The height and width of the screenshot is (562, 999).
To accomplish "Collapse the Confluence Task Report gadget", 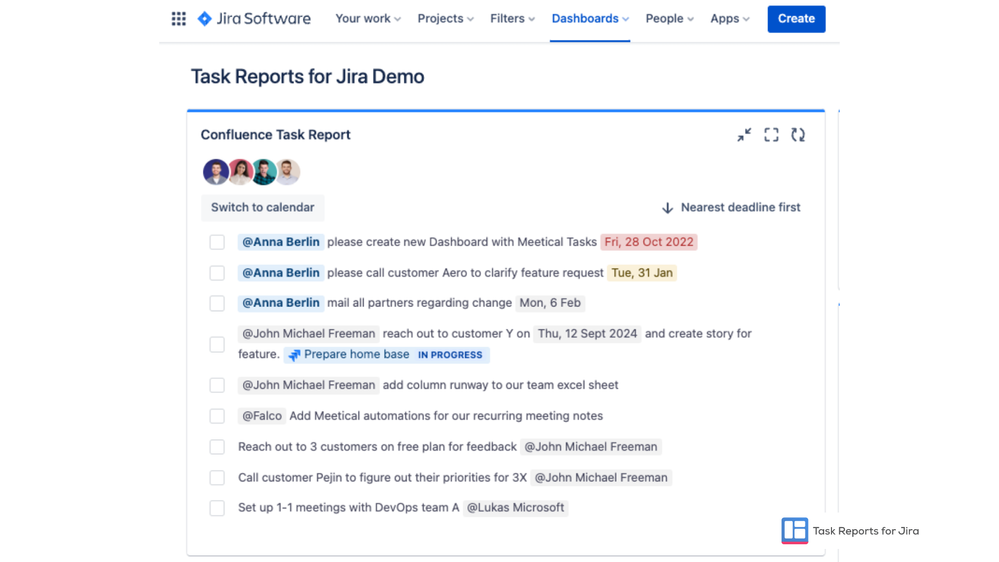I will (x=744, y=135).
